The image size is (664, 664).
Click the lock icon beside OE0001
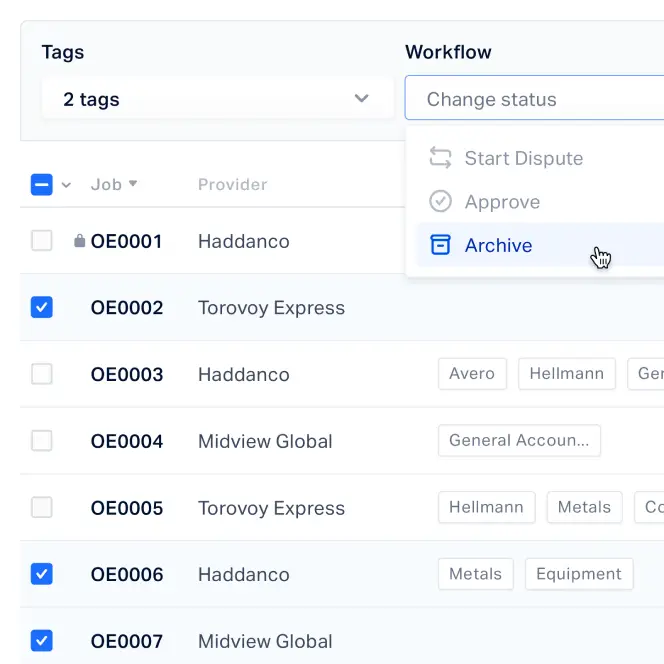79,241
